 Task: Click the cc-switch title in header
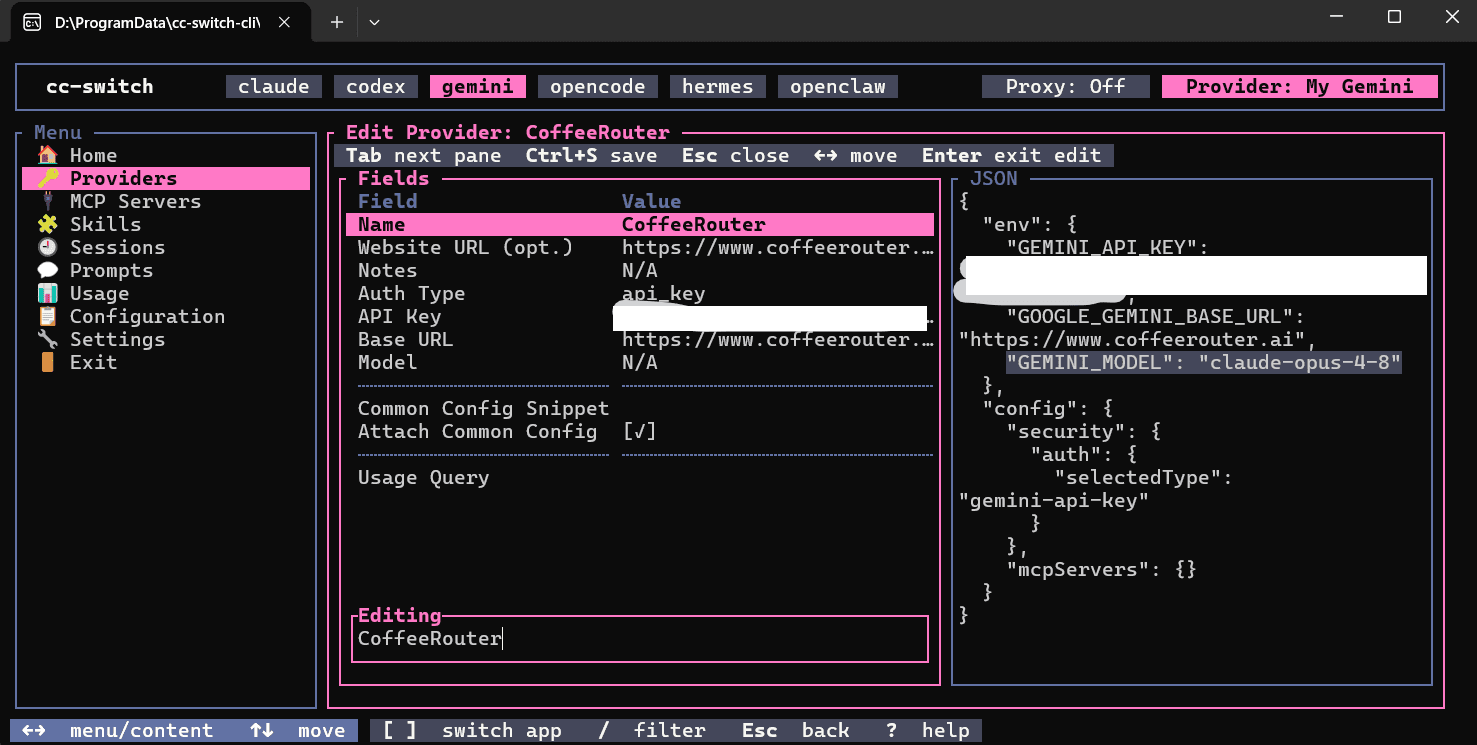(100, 87)
